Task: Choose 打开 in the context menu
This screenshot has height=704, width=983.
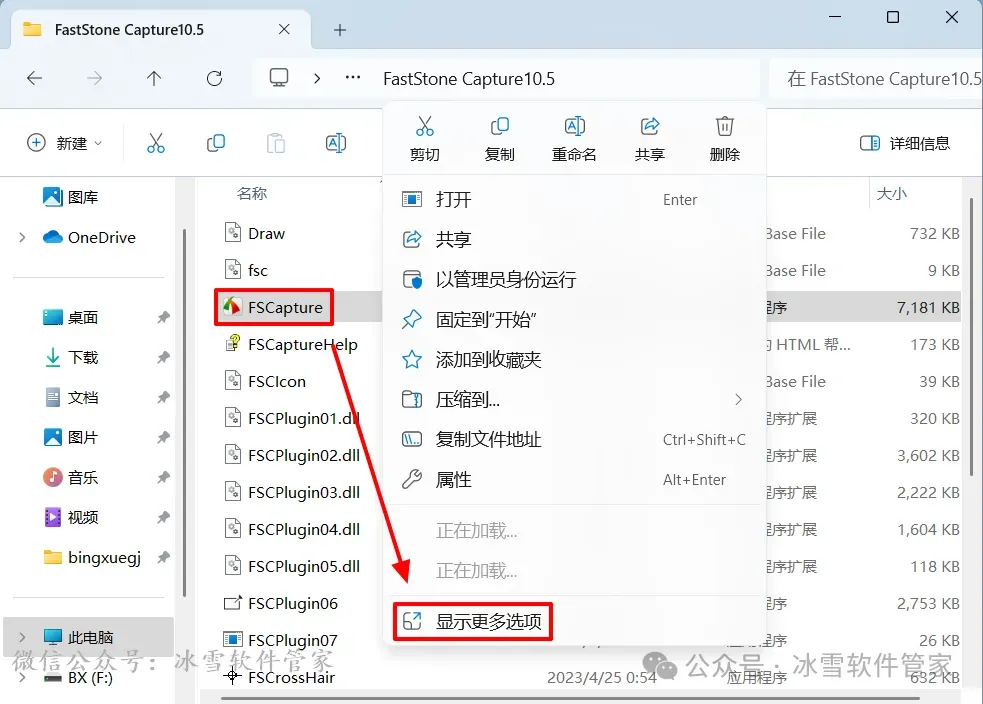Action: [x=574, y=199]
